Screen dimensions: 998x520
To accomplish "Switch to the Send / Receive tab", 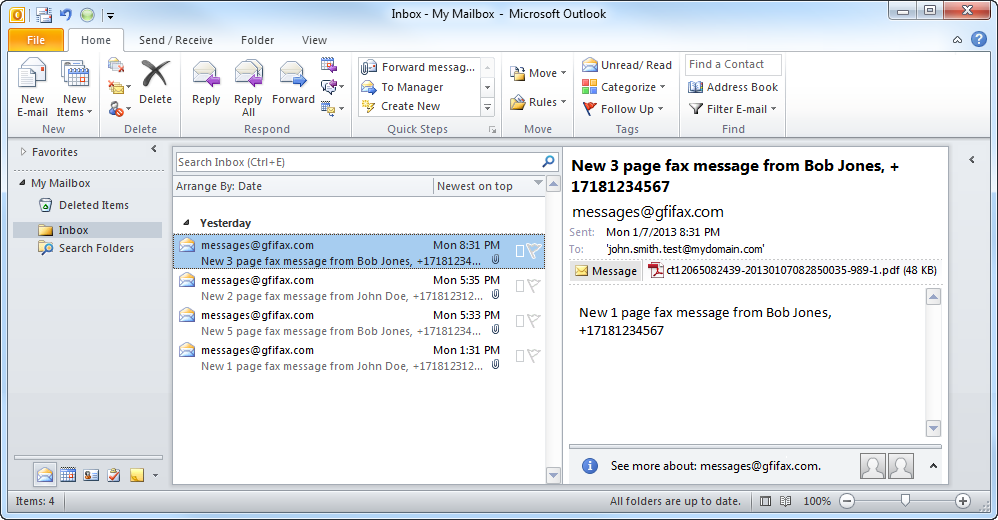I will coord(176,40).
